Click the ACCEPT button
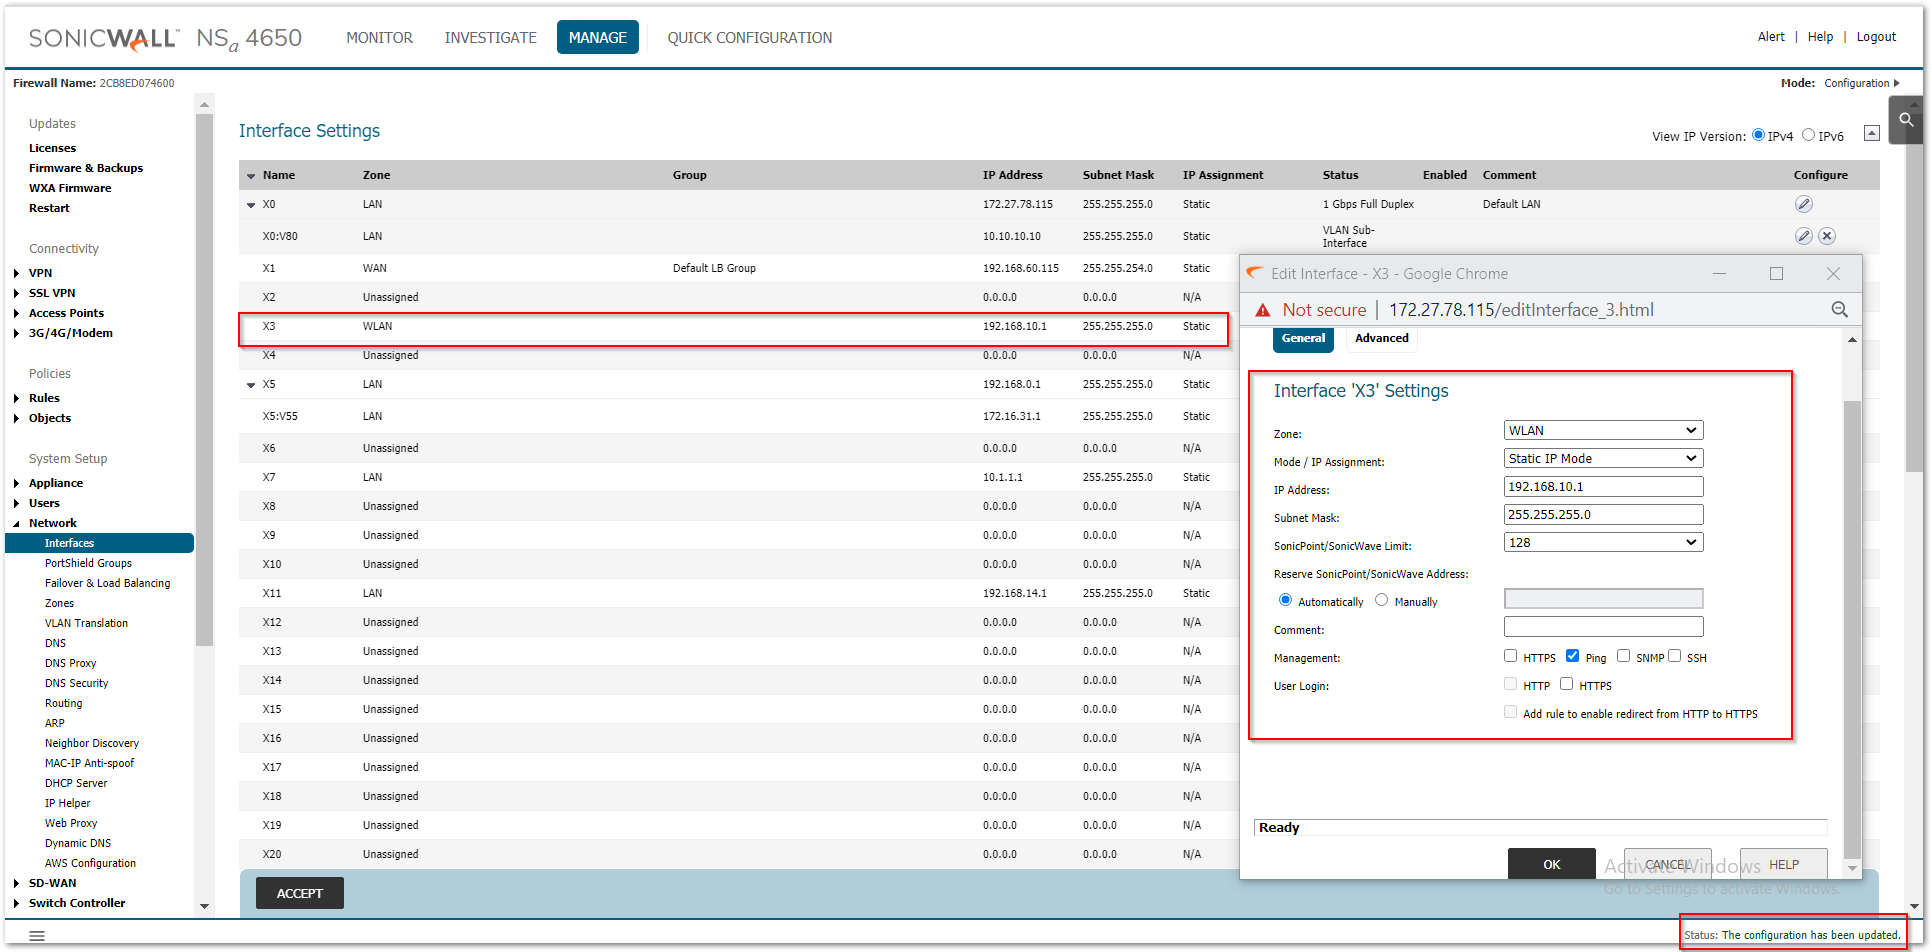 coord(300,893)
